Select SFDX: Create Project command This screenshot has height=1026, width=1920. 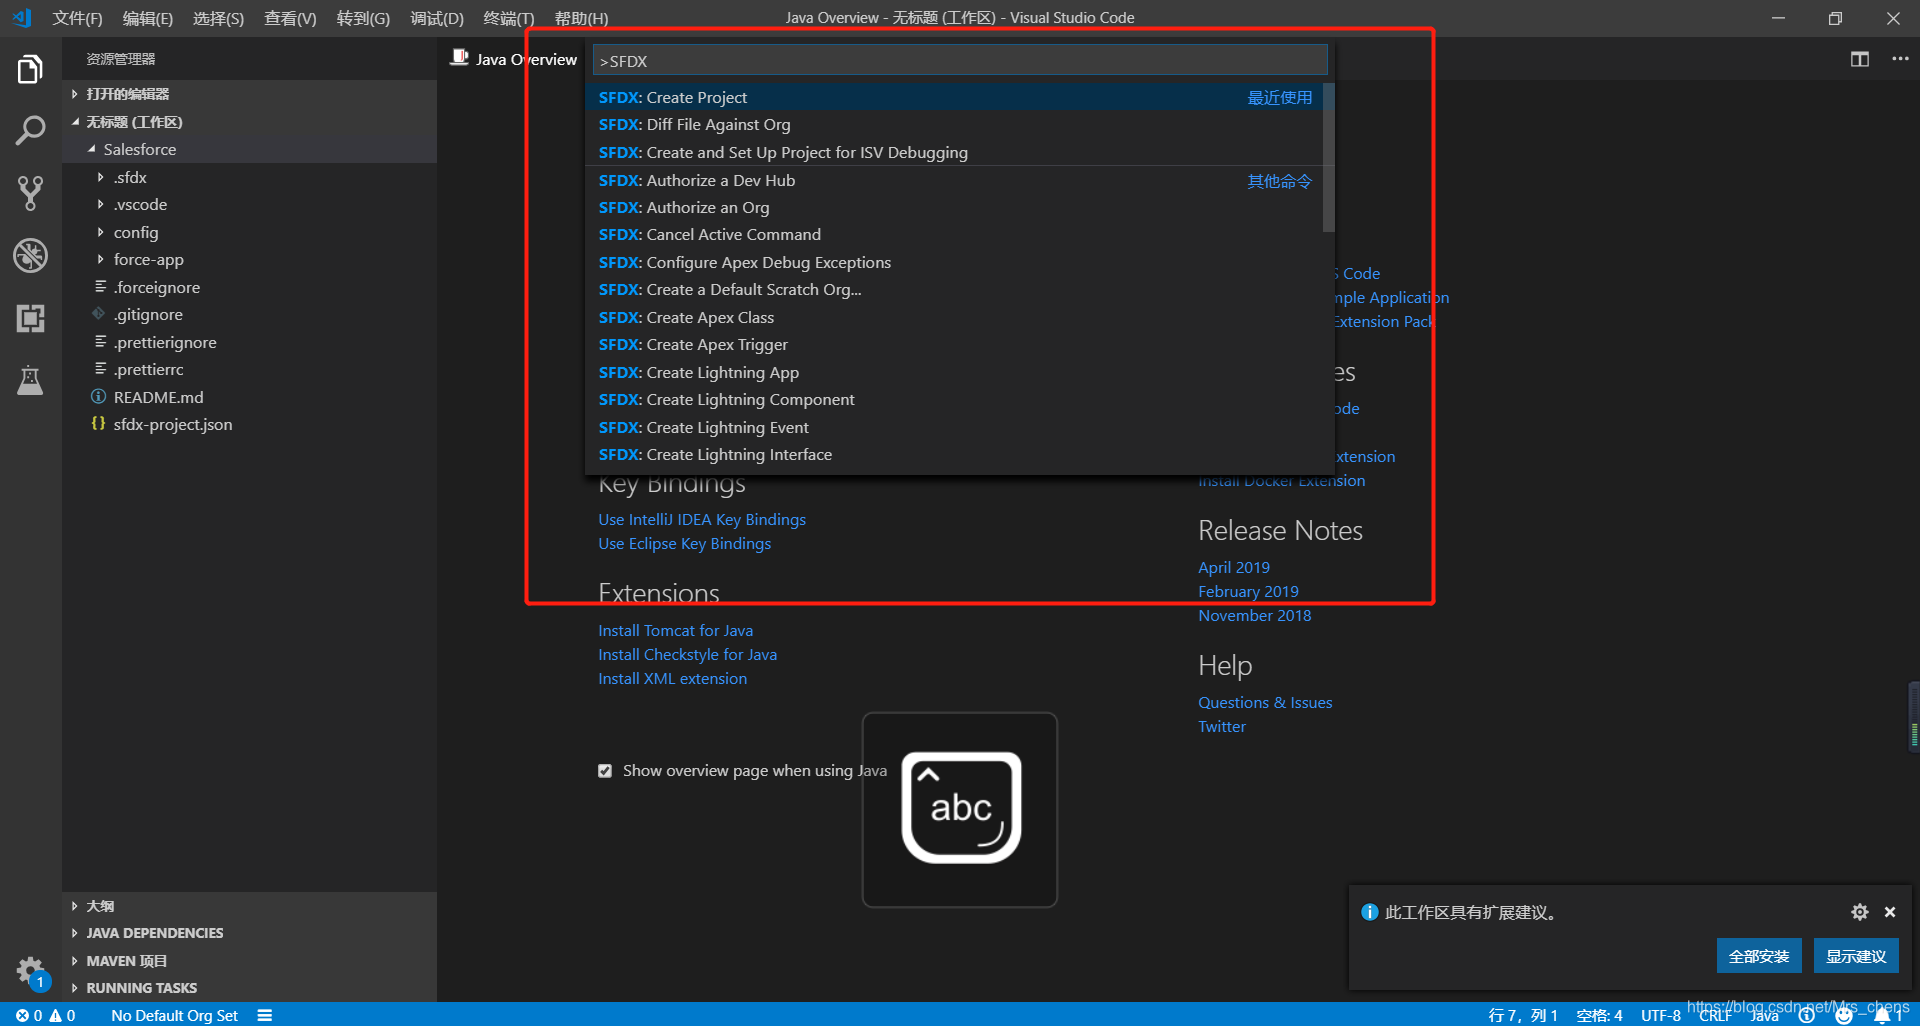coord(954,97)
